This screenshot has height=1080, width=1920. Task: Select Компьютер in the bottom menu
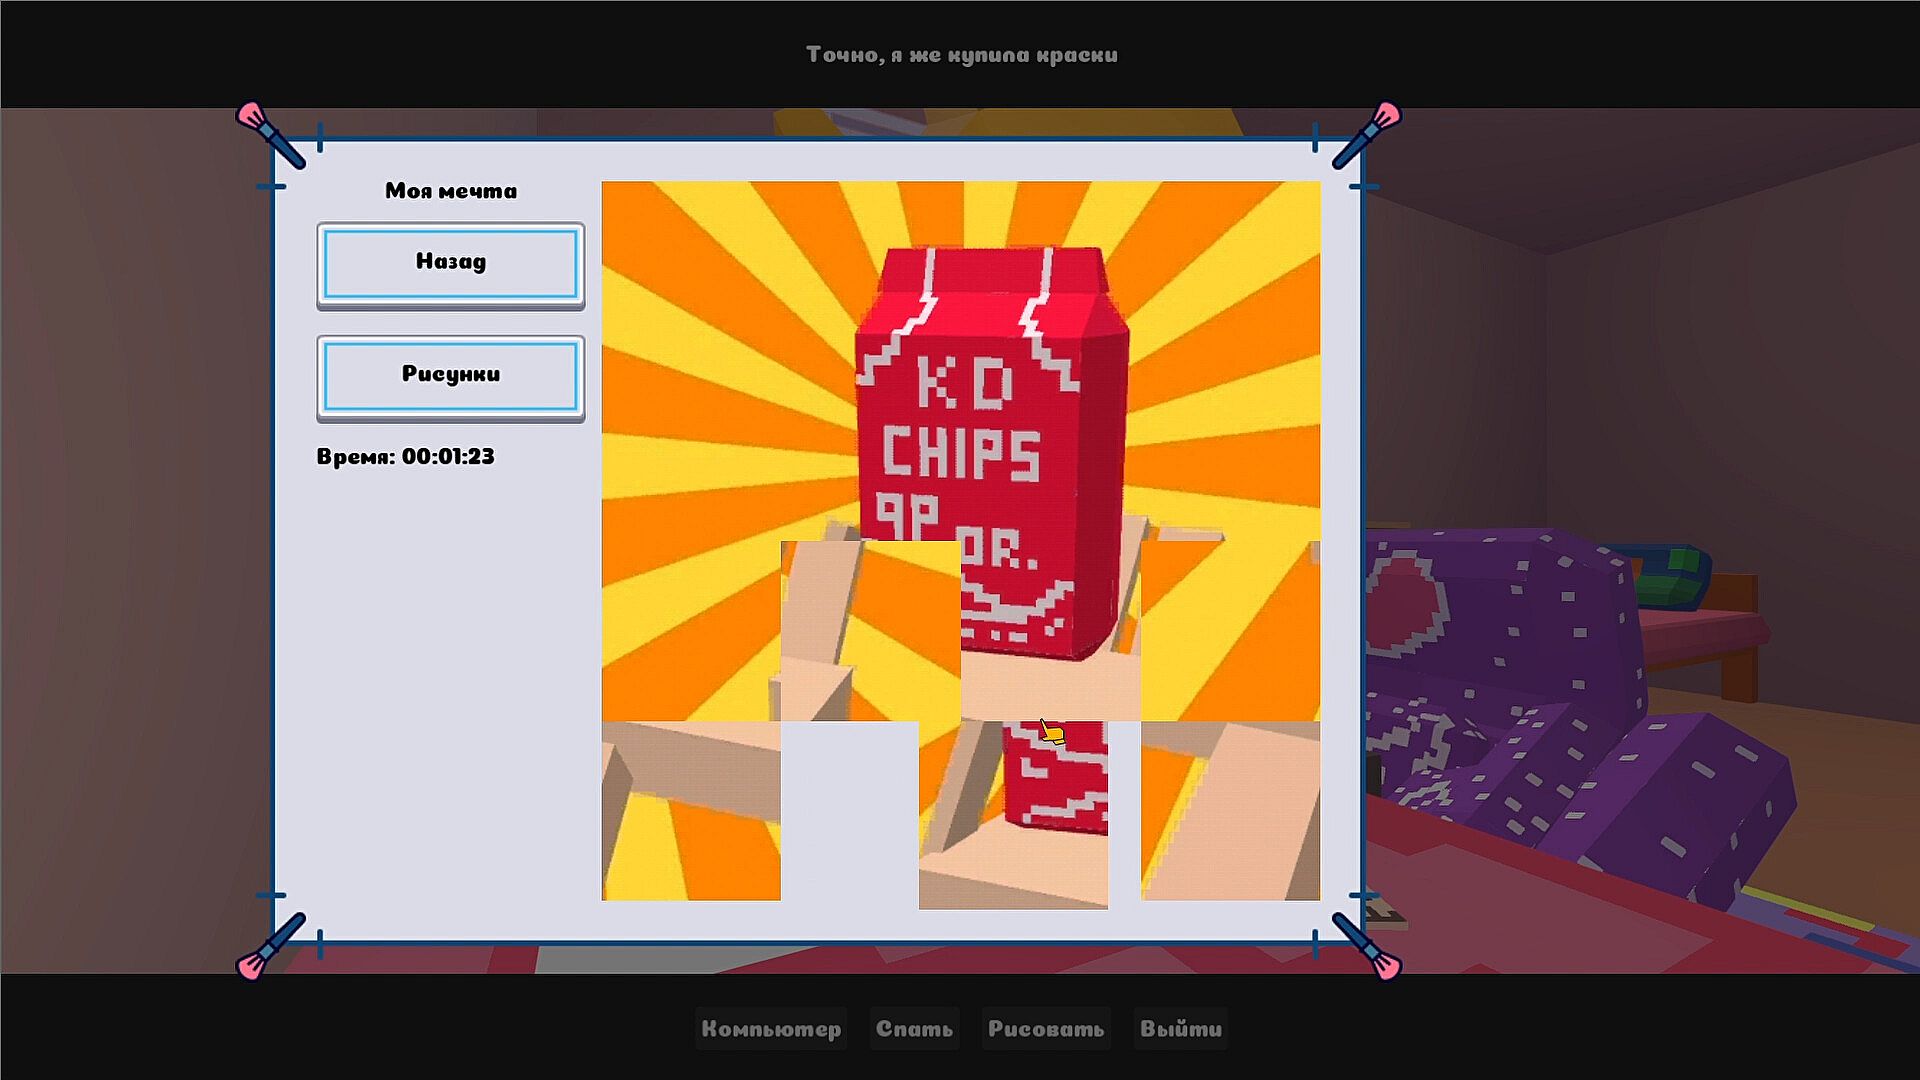(x=771, y=1029)
